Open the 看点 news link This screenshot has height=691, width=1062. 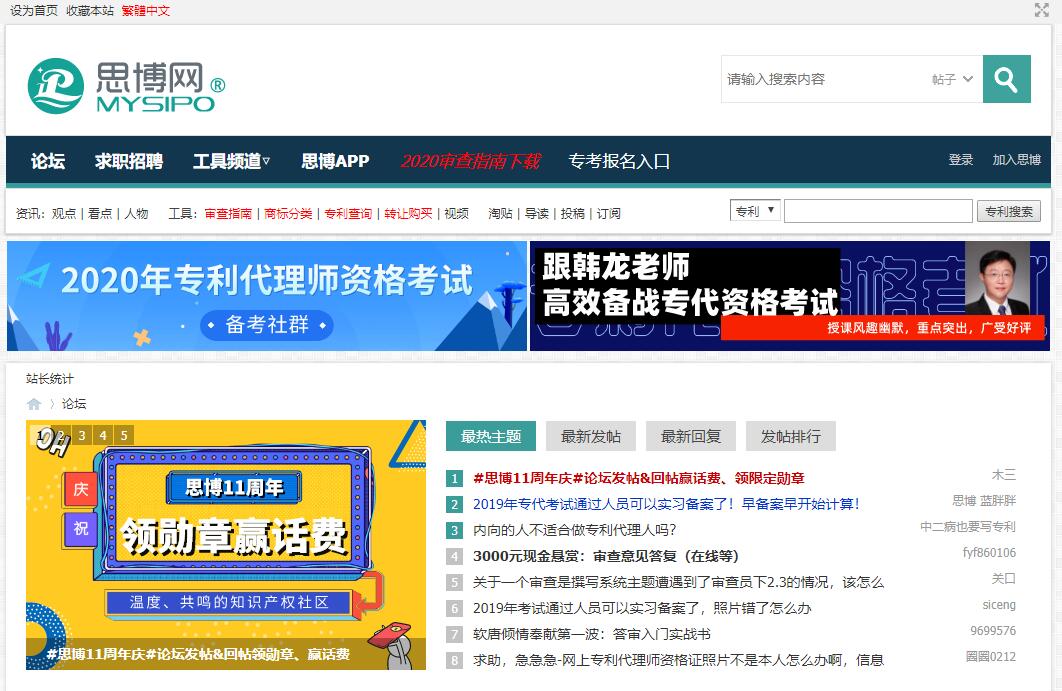100,213
